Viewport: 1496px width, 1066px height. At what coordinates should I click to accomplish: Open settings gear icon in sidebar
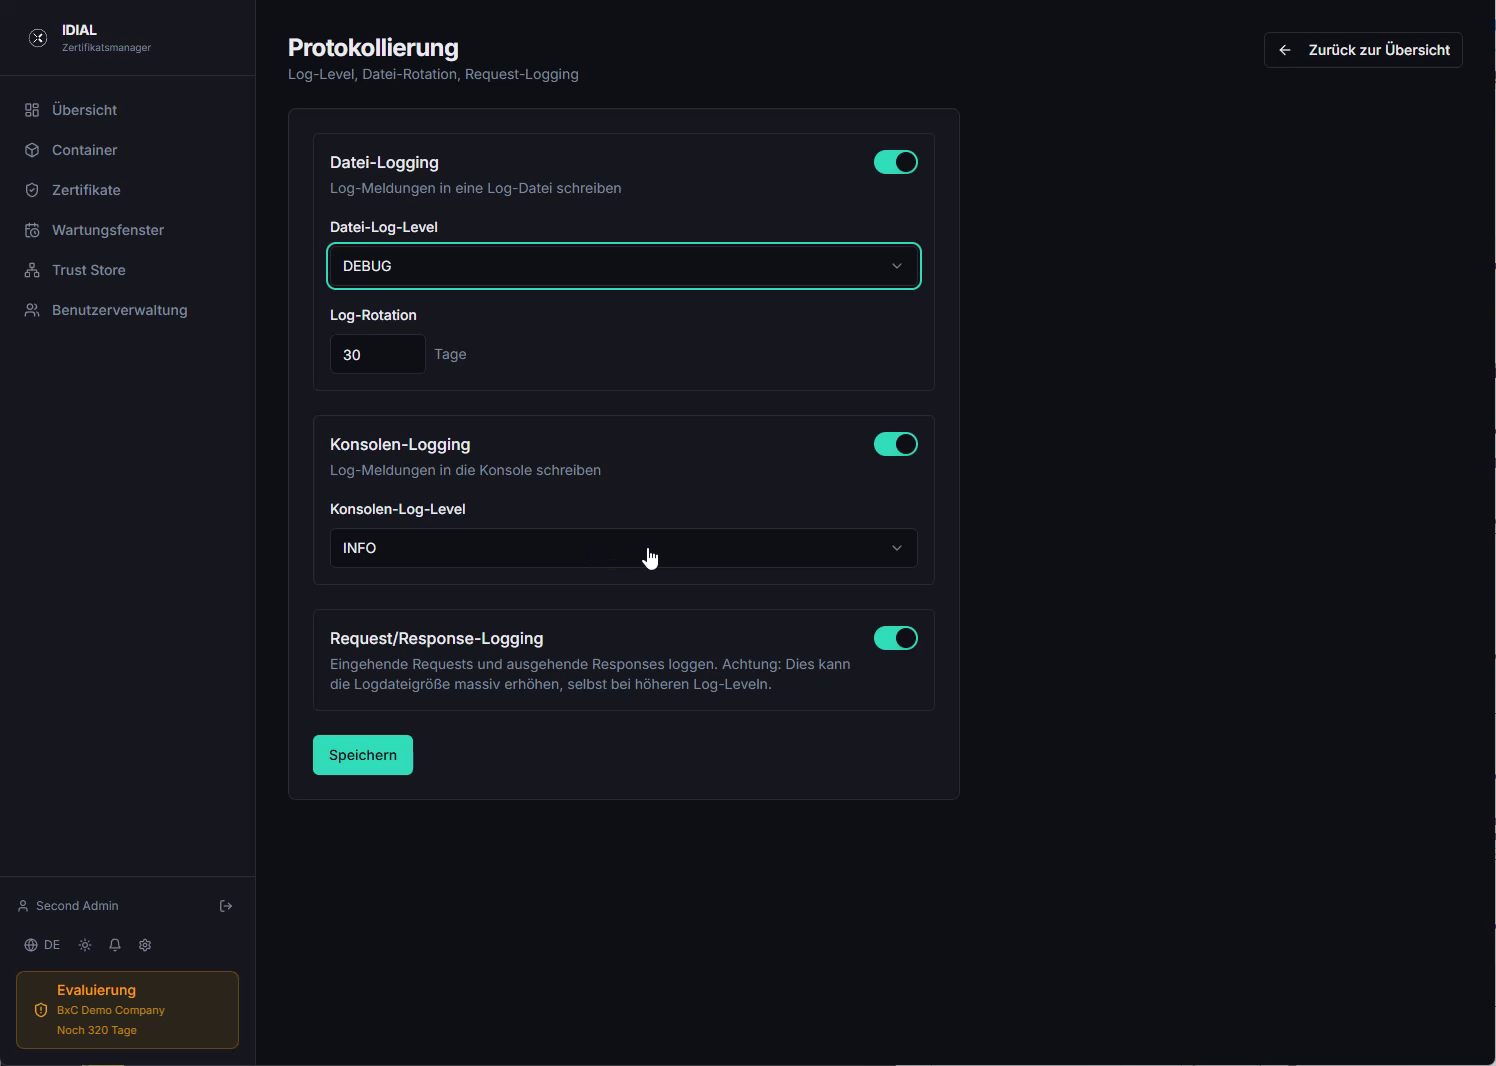pos(145,945)
